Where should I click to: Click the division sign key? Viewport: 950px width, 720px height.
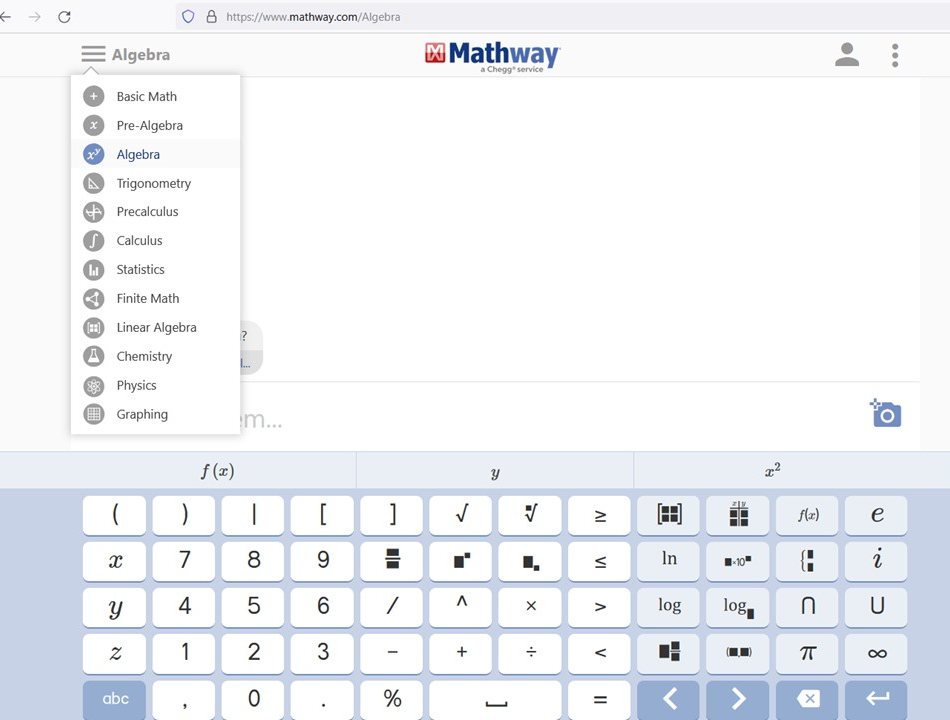(530, 653)
